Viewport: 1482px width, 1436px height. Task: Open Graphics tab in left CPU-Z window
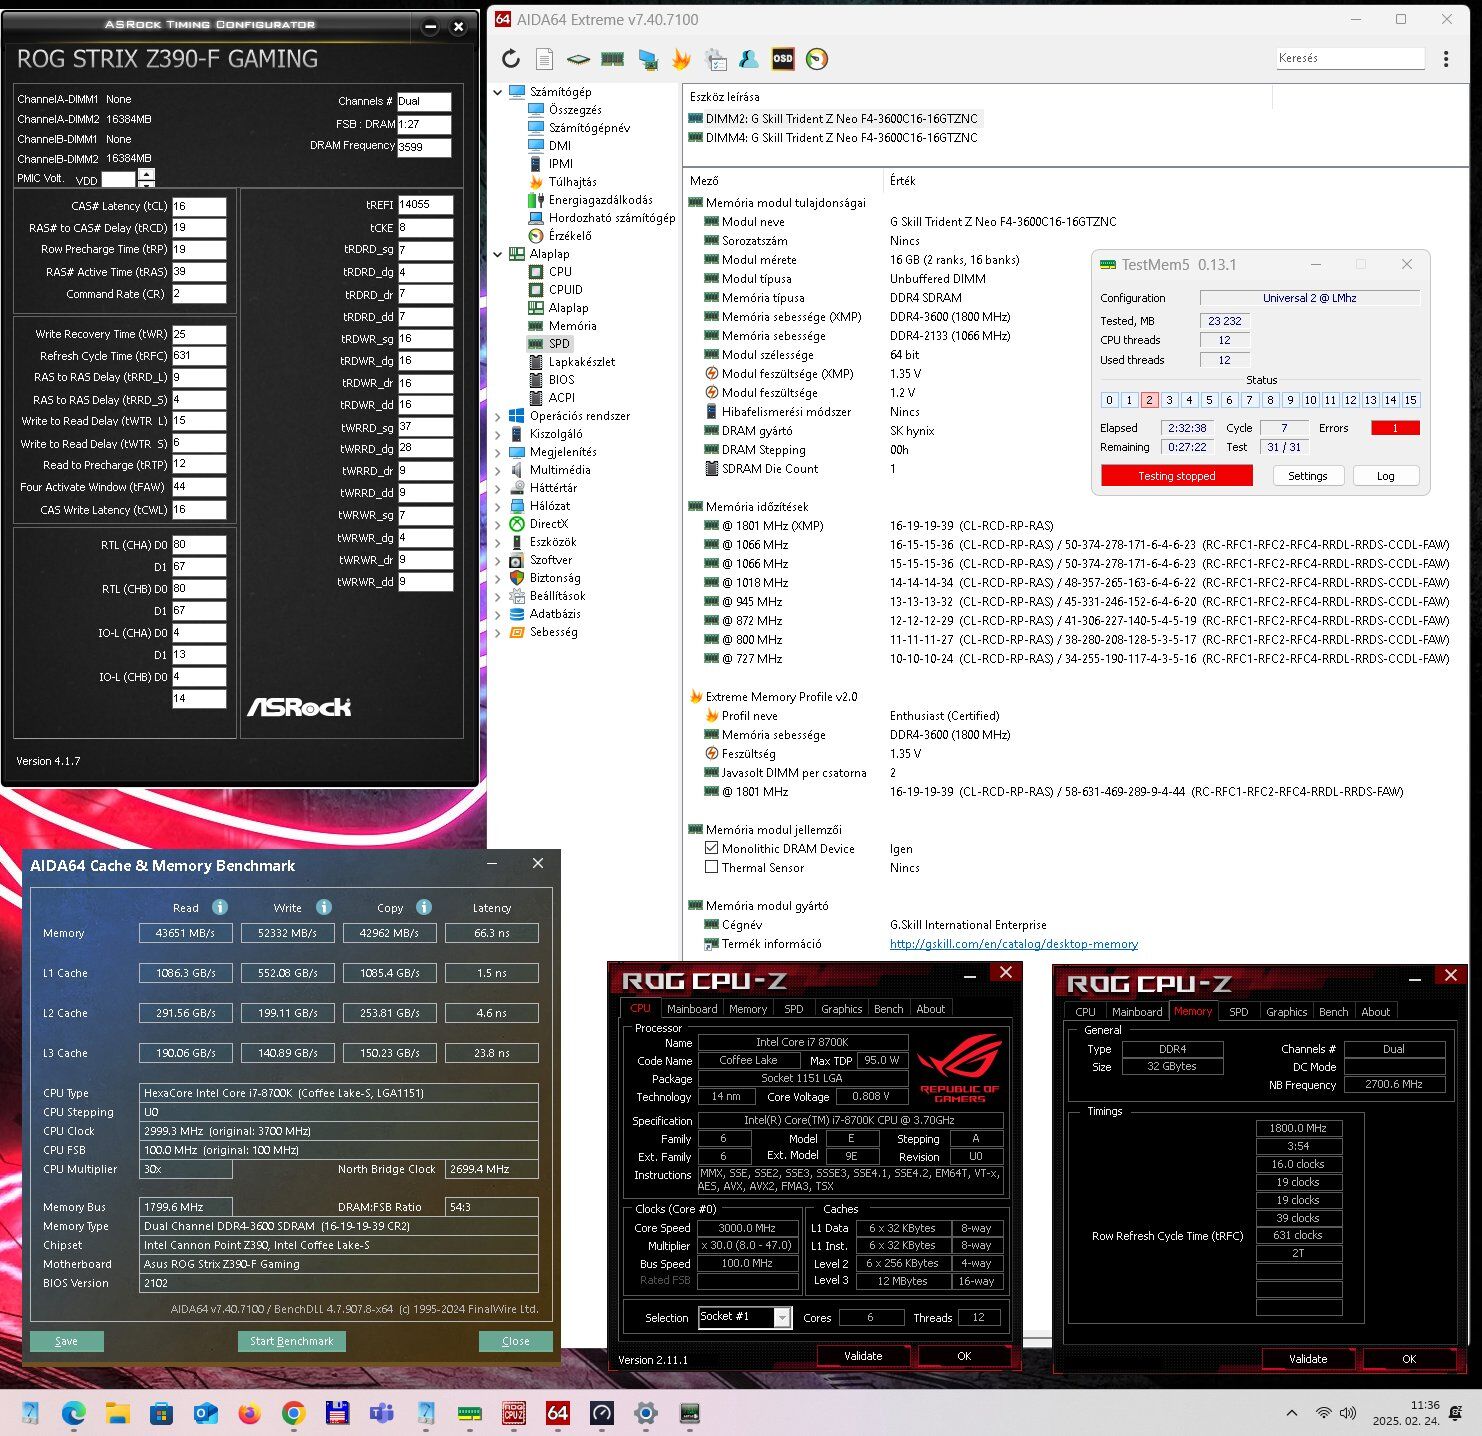[841, 1009]
